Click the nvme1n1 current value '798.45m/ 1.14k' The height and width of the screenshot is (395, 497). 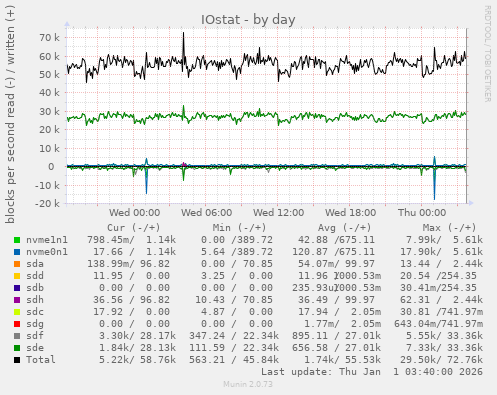[x=131, y=240]
